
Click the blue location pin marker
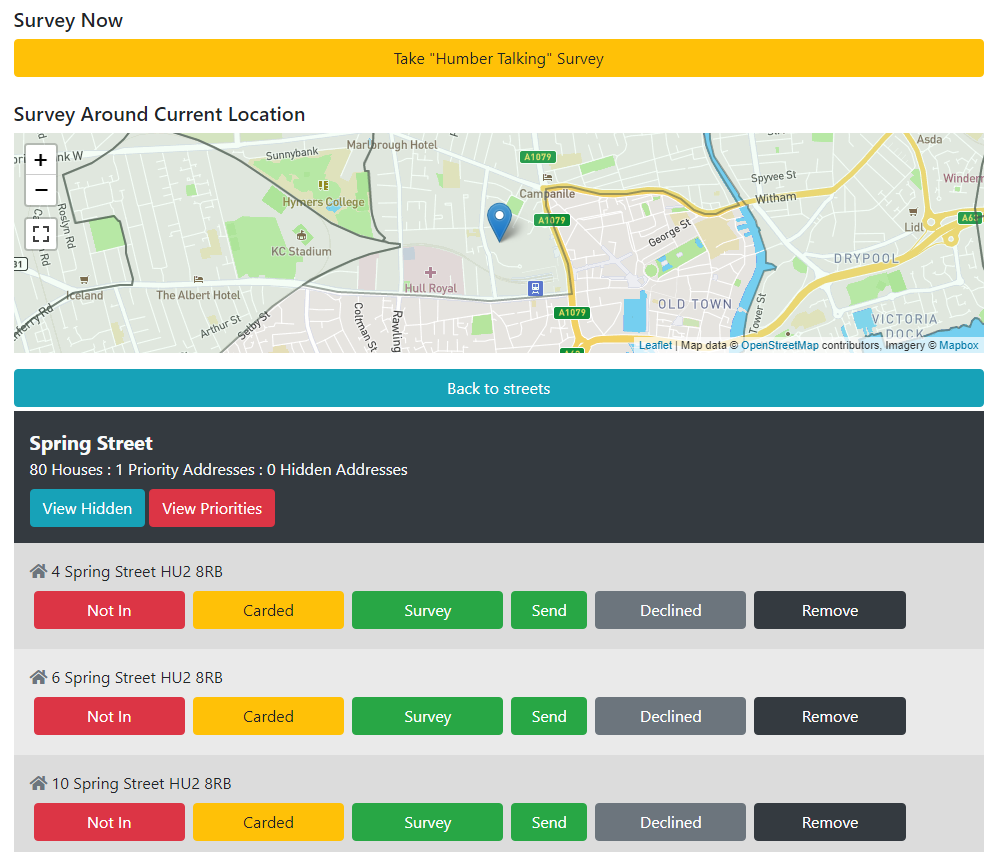coord(498,220)
